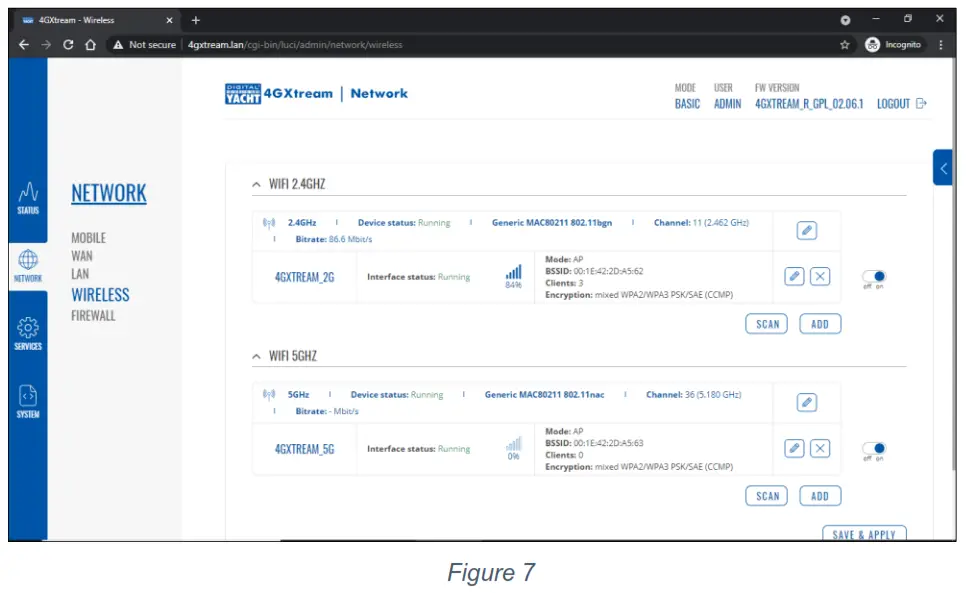970x593 pixels.
Task: Expand the blue side panel arrow
Action: (x=943, y=168)
